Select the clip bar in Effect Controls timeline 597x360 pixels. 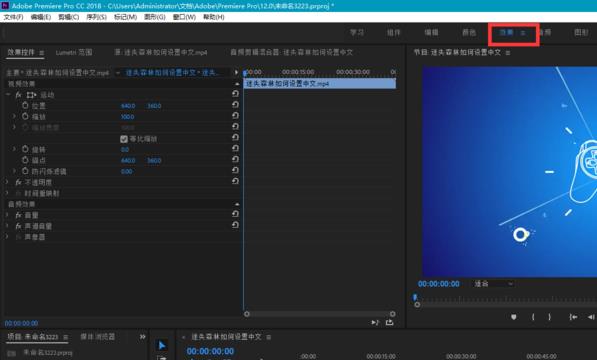[x=320, y=83]
